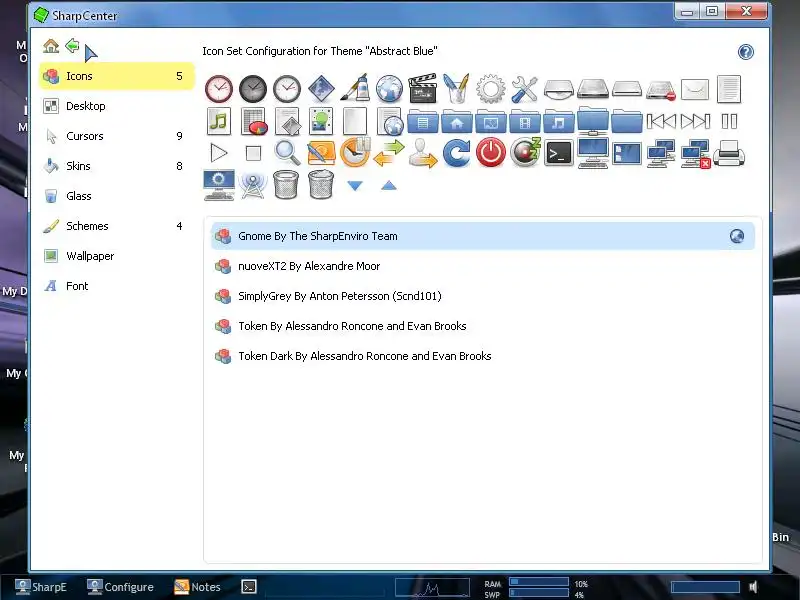Click the full trash can icon
The height and width of the screenshot is (600, 800).
321,185
